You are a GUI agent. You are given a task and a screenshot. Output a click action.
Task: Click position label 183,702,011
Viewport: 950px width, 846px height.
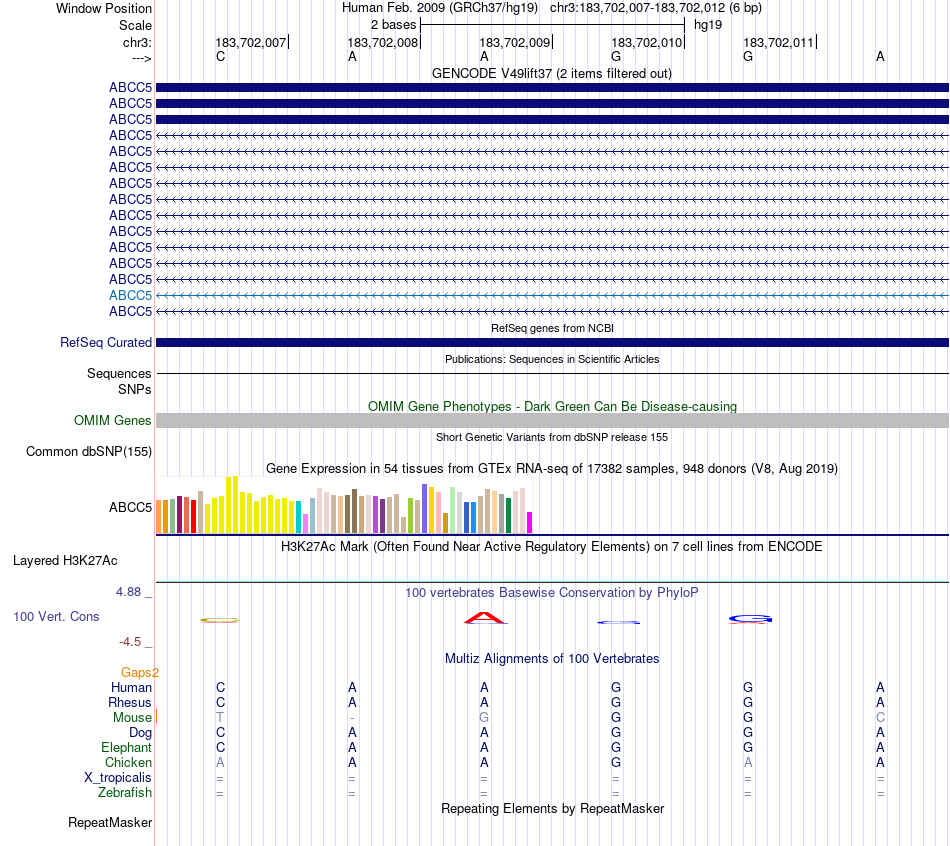(x=779, y=42)
